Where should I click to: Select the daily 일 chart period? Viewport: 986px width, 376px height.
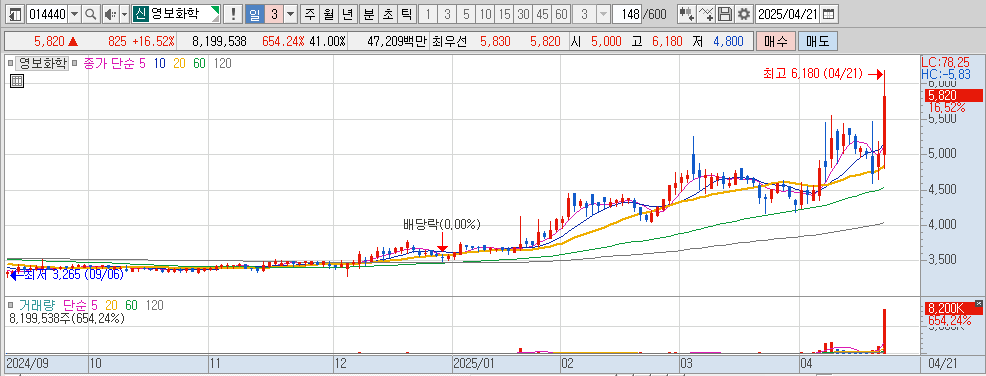tap(254, 14)
